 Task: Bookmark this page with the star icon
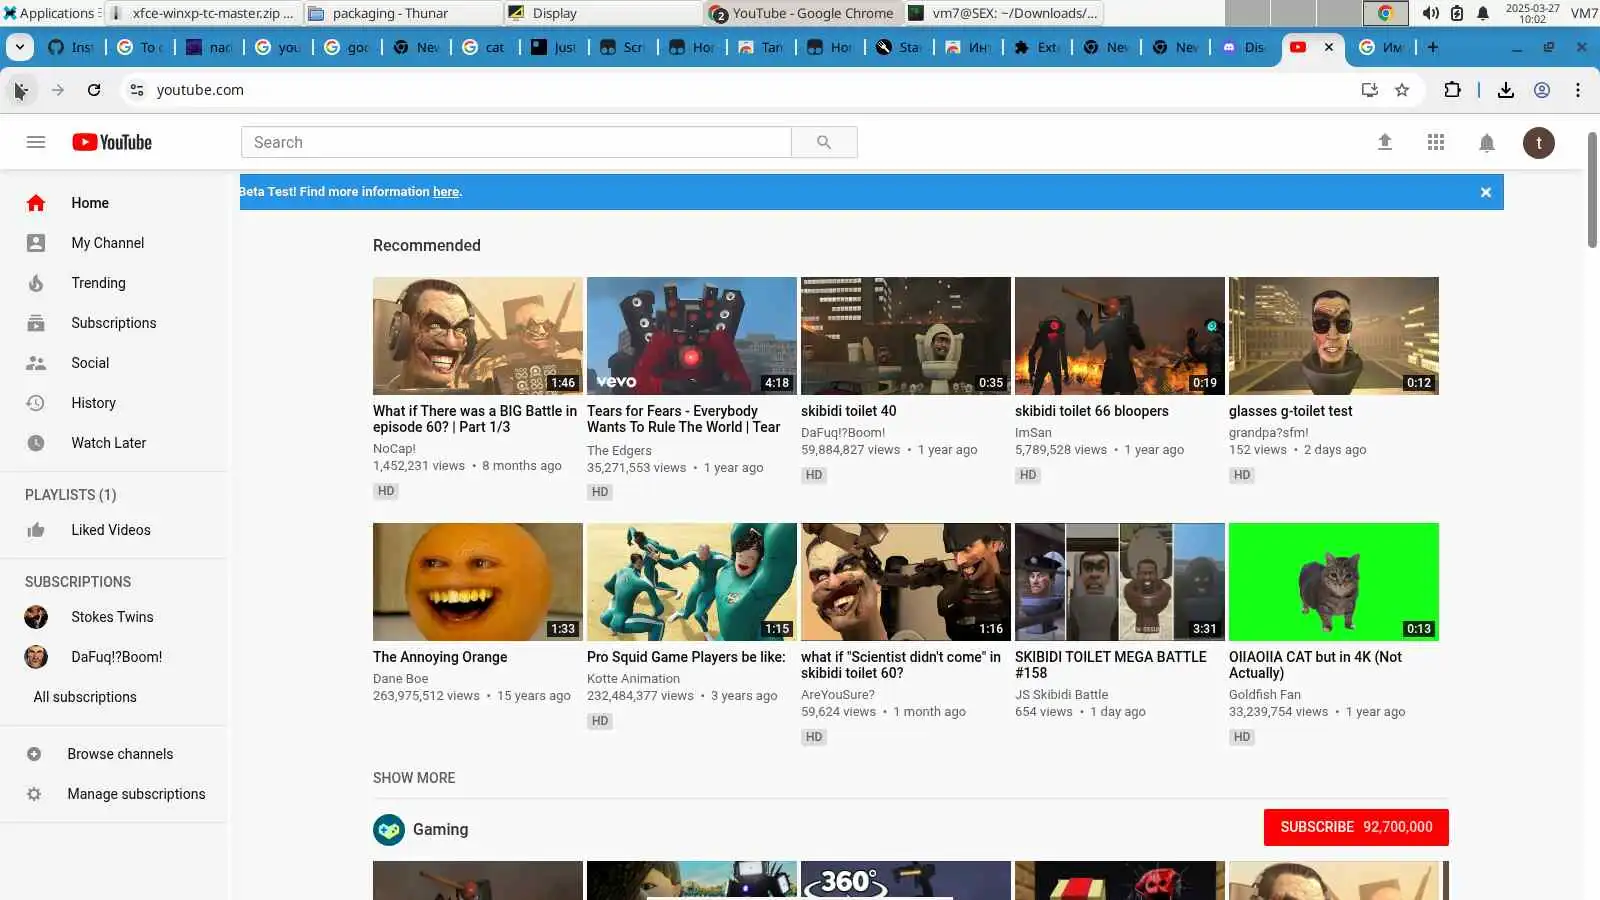(1402, 90)
